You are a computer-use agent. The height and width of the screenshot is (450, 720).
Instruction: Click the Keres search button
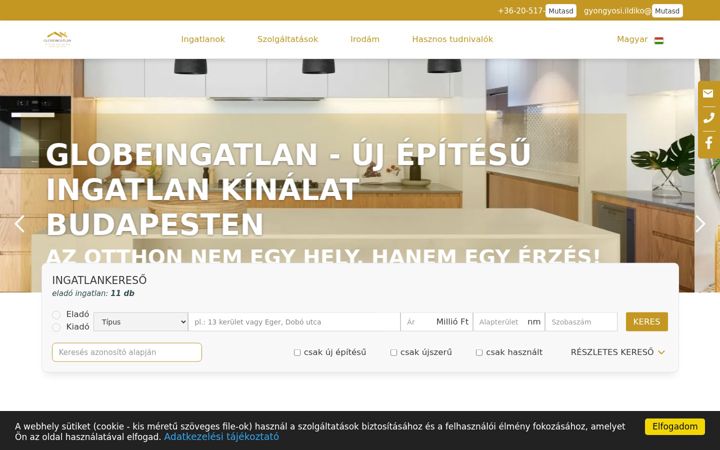point(647,321)
